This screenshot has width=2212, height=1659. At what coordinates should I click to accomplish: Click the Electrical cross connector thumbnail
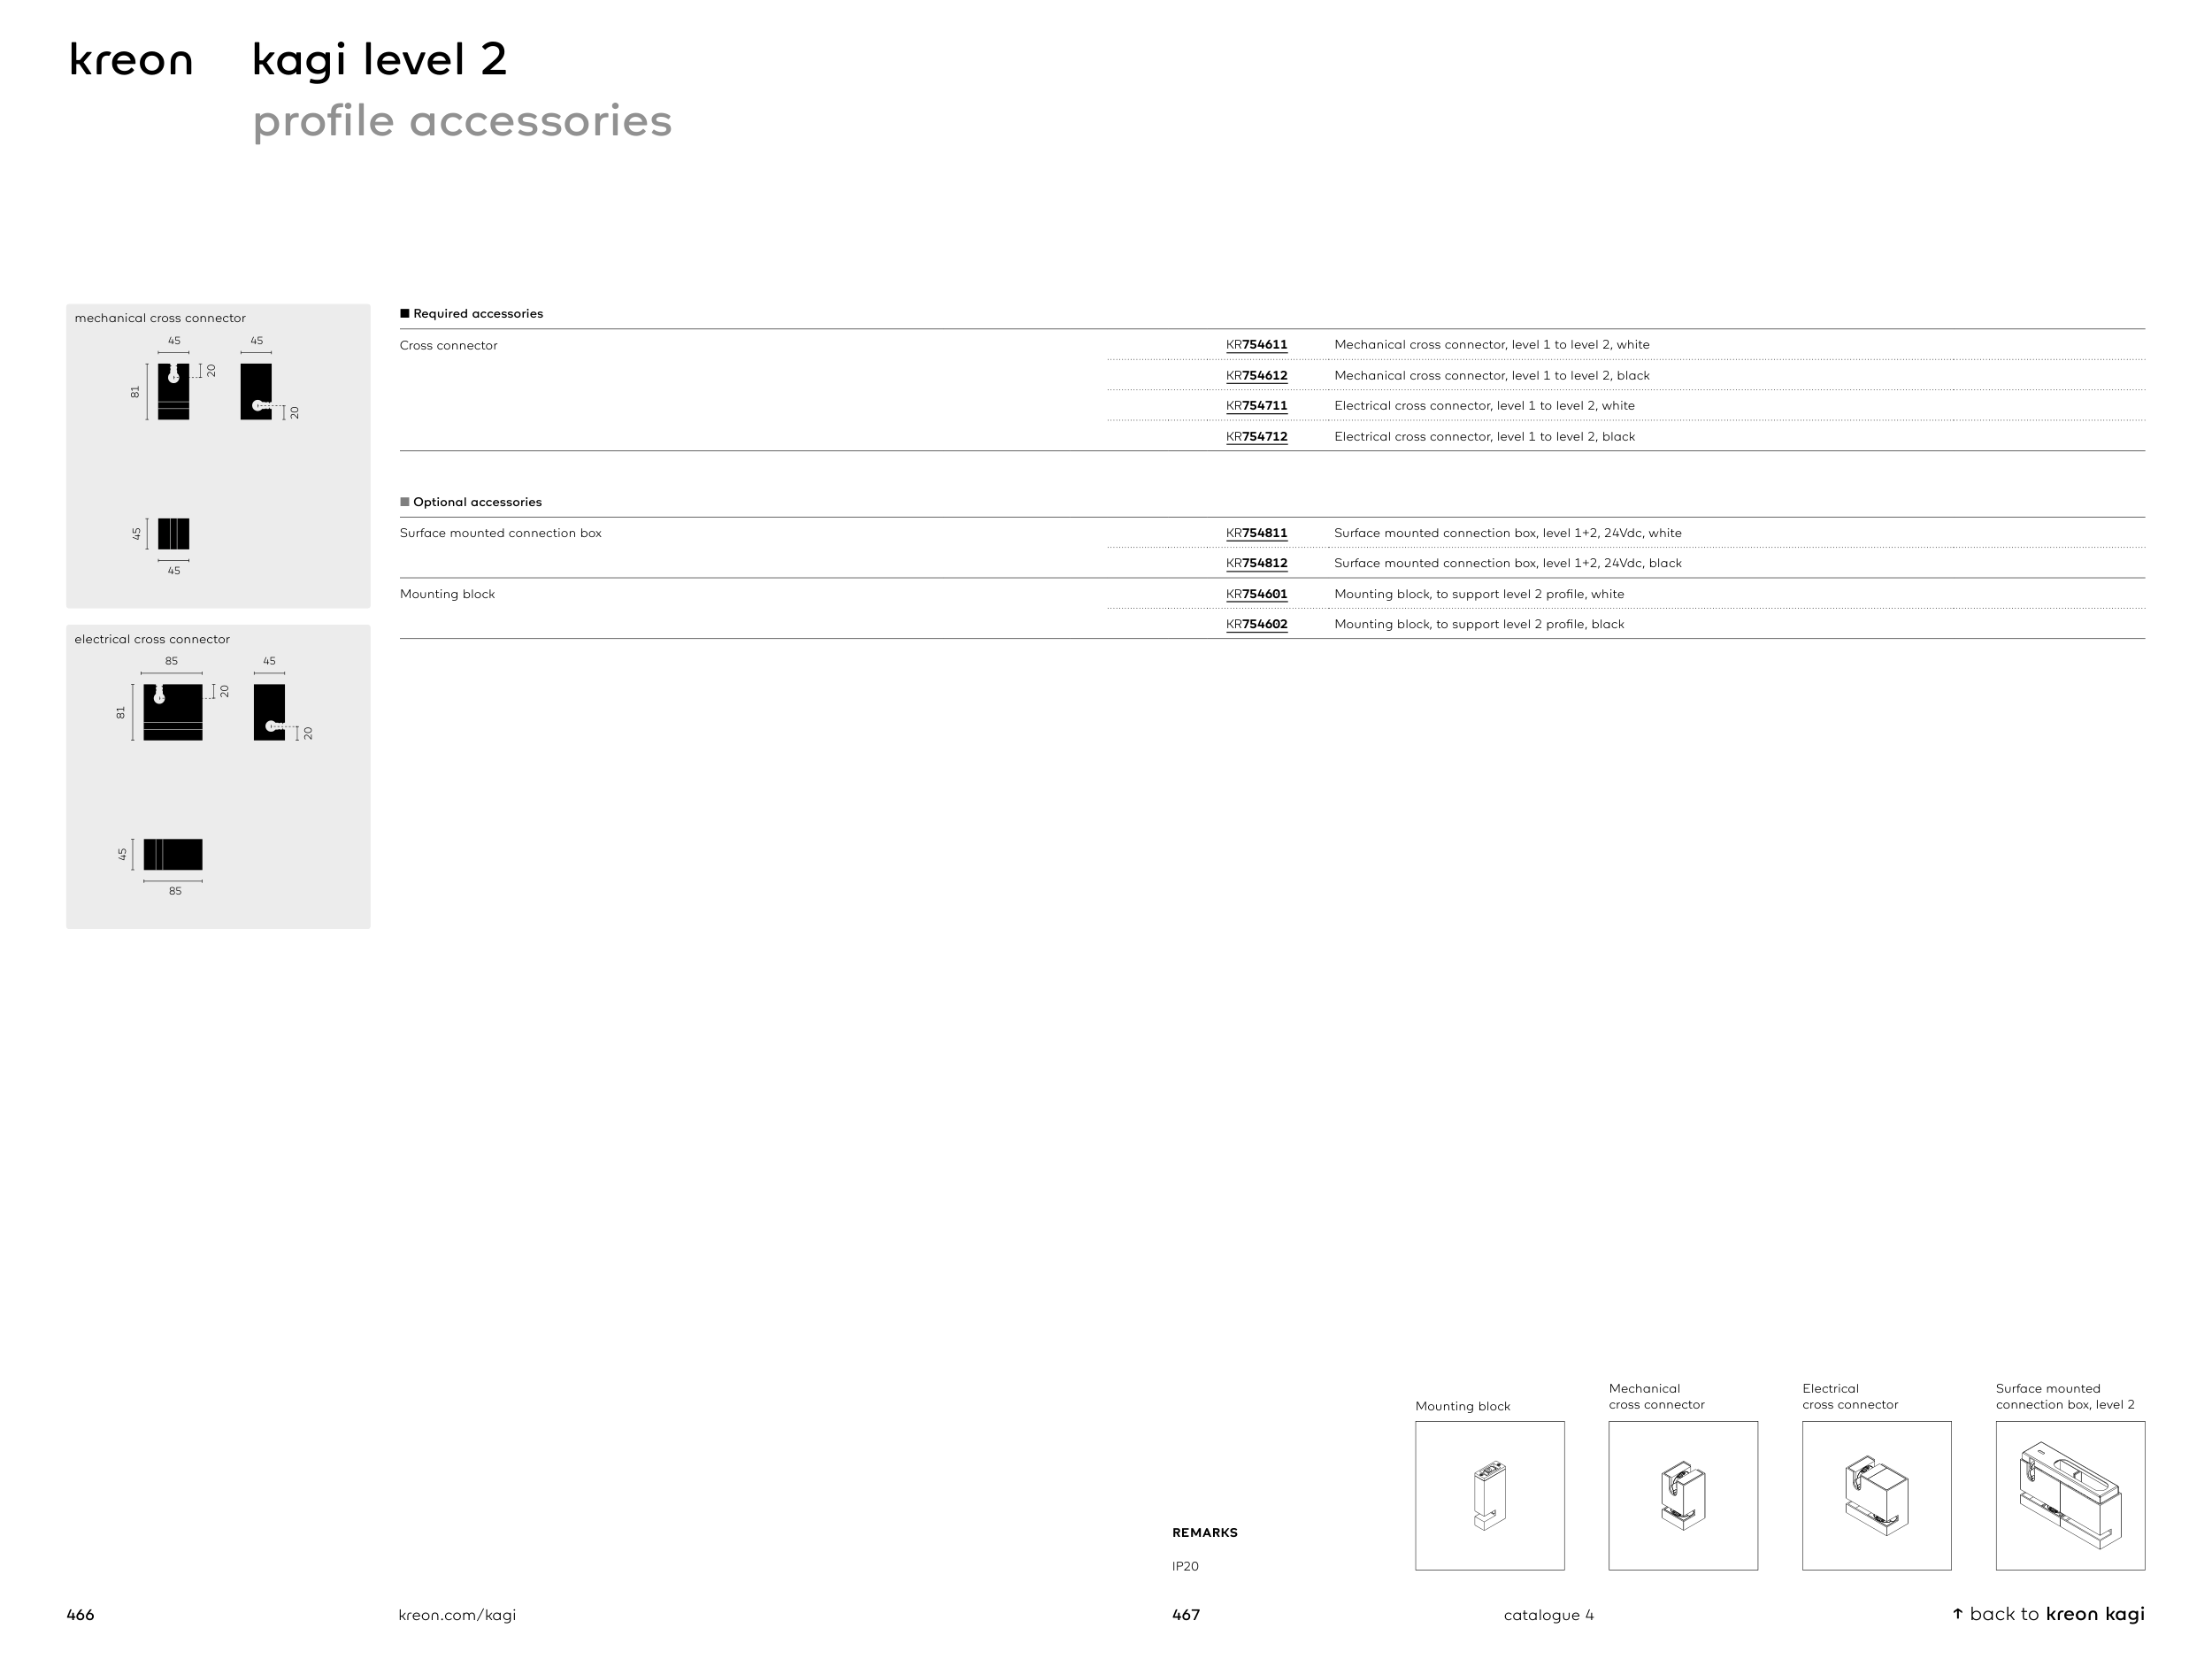pyautogui.click(x=1876, y=1495)
